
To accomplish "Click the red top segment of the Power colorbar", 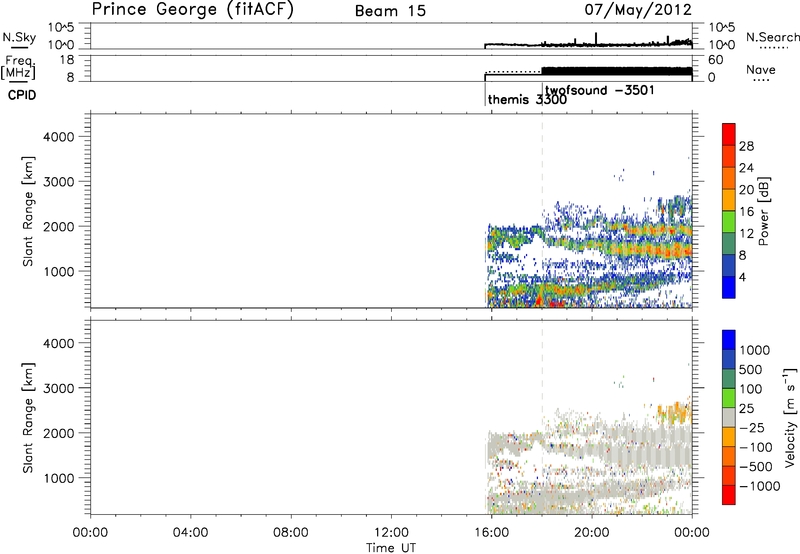I will point(729,134).
